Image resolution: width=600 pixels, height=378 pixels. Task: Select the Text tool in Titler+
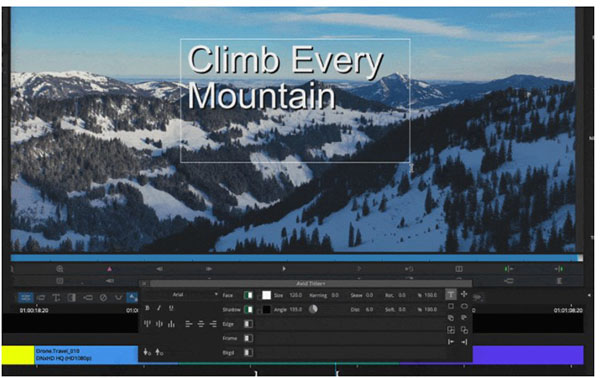451,295
